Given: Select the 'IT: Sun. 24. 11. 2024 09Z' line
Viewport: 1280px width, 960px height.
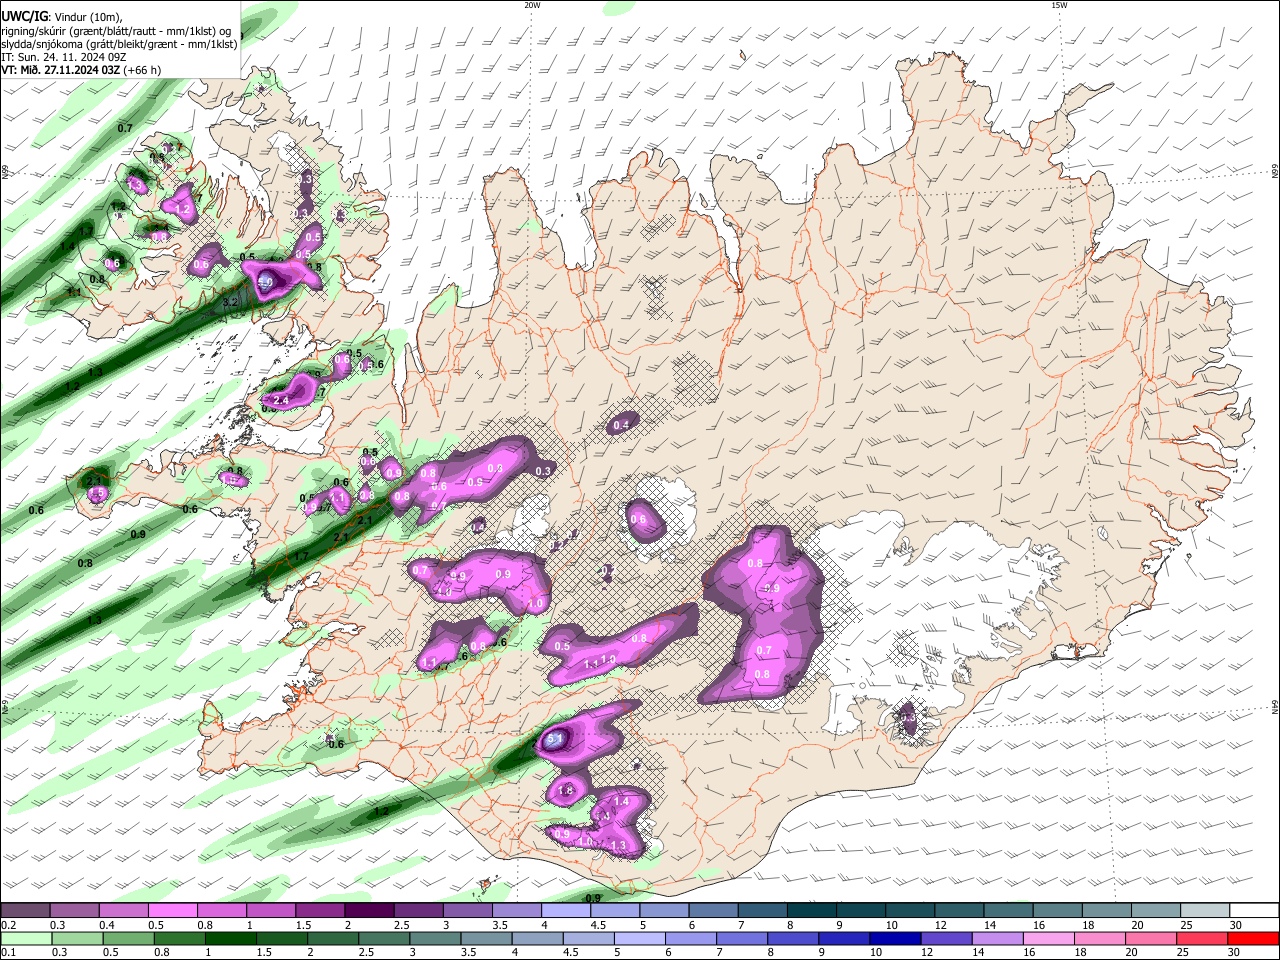Looking at the screenshot, I should click(x=64, y=57).
